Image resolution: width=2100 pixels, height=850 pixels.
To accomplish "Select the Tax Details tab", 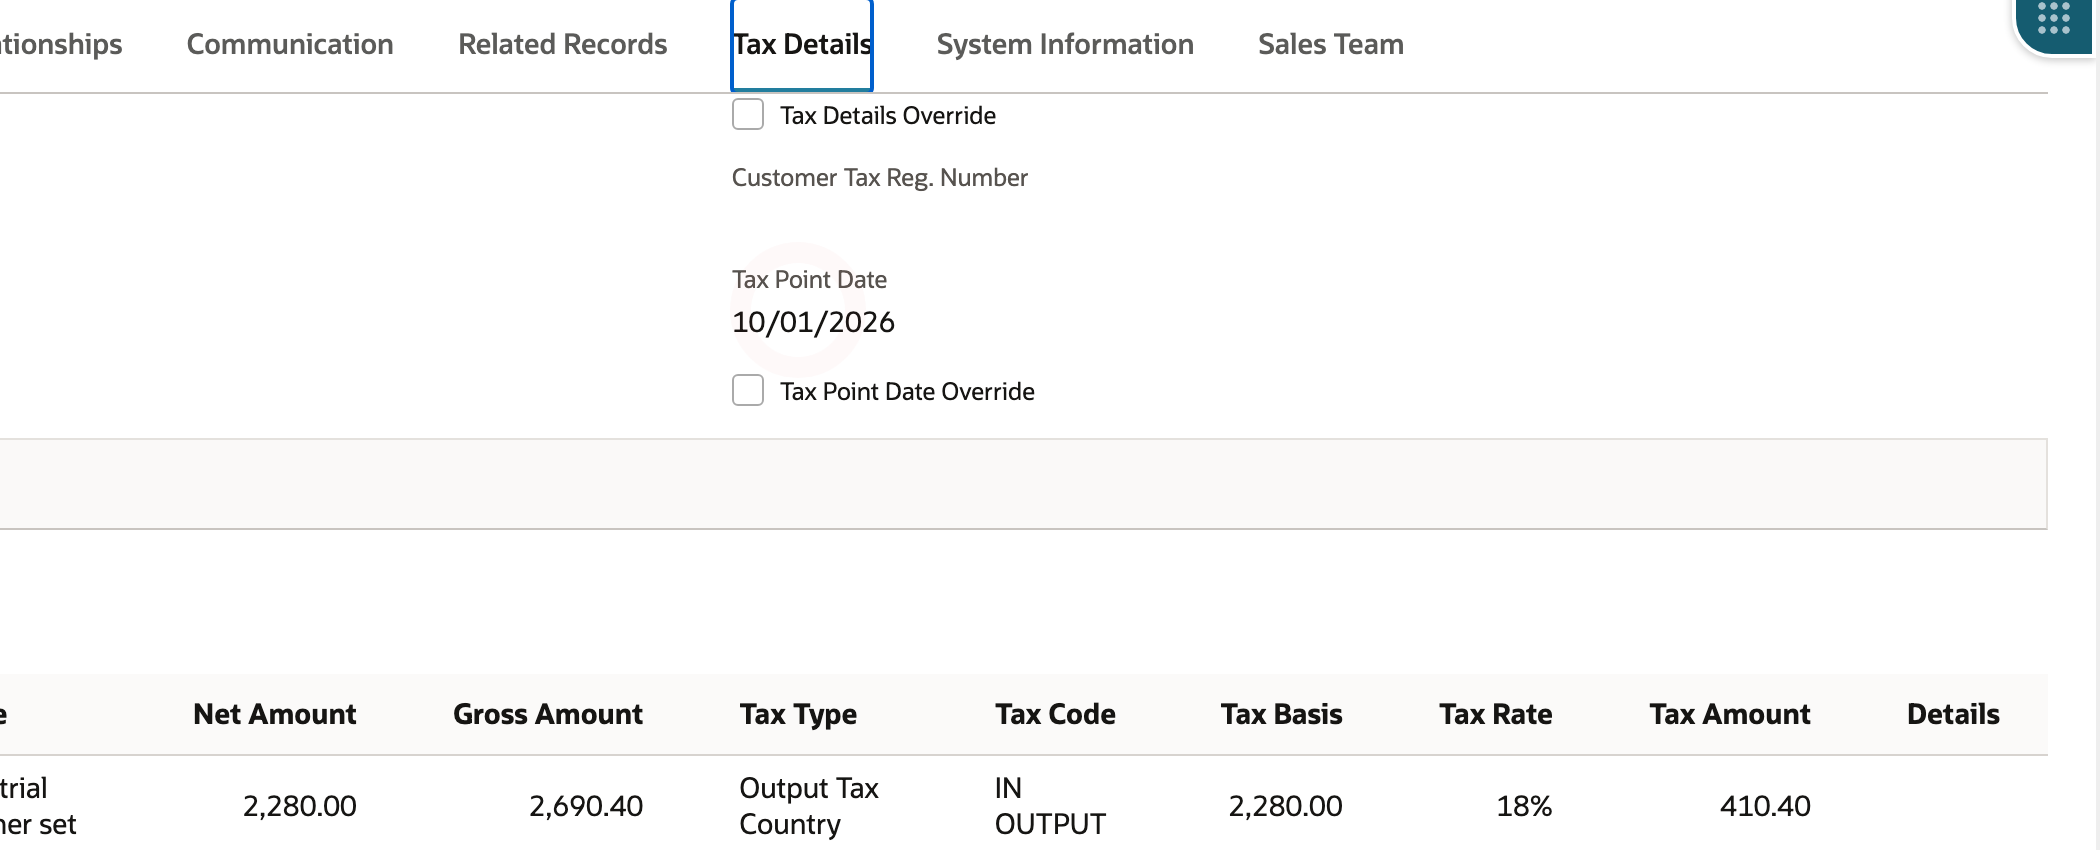I will 802,44.
